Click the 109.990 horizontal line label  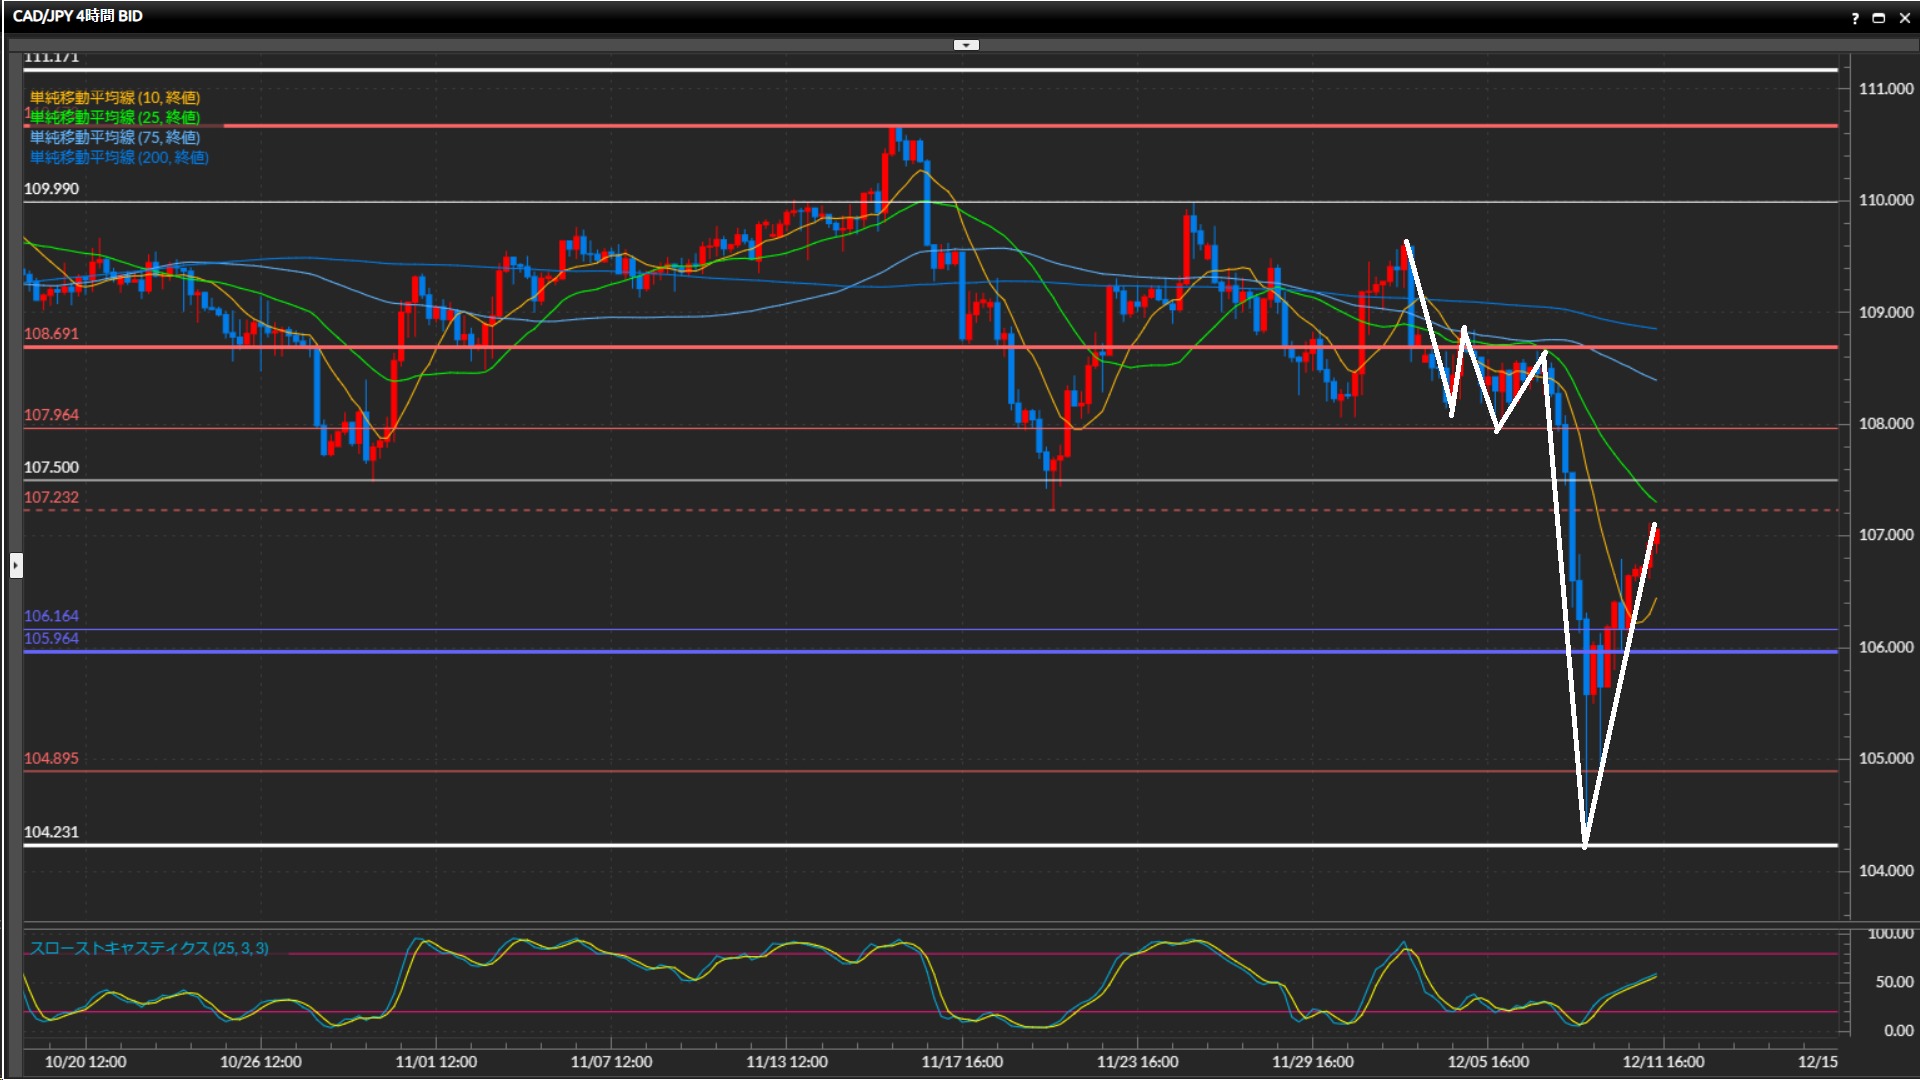click(x=51, y=189)
